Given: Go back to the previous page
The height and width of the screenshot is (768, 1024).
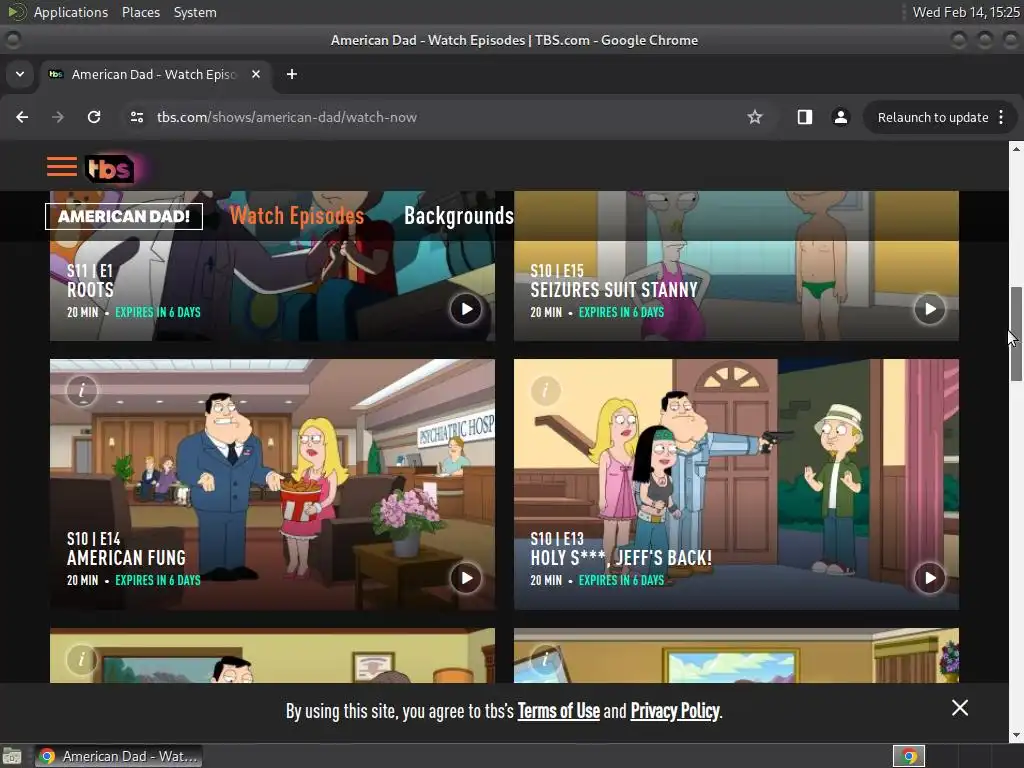Looking at the screenshot, I should click(x=22, y=117).
